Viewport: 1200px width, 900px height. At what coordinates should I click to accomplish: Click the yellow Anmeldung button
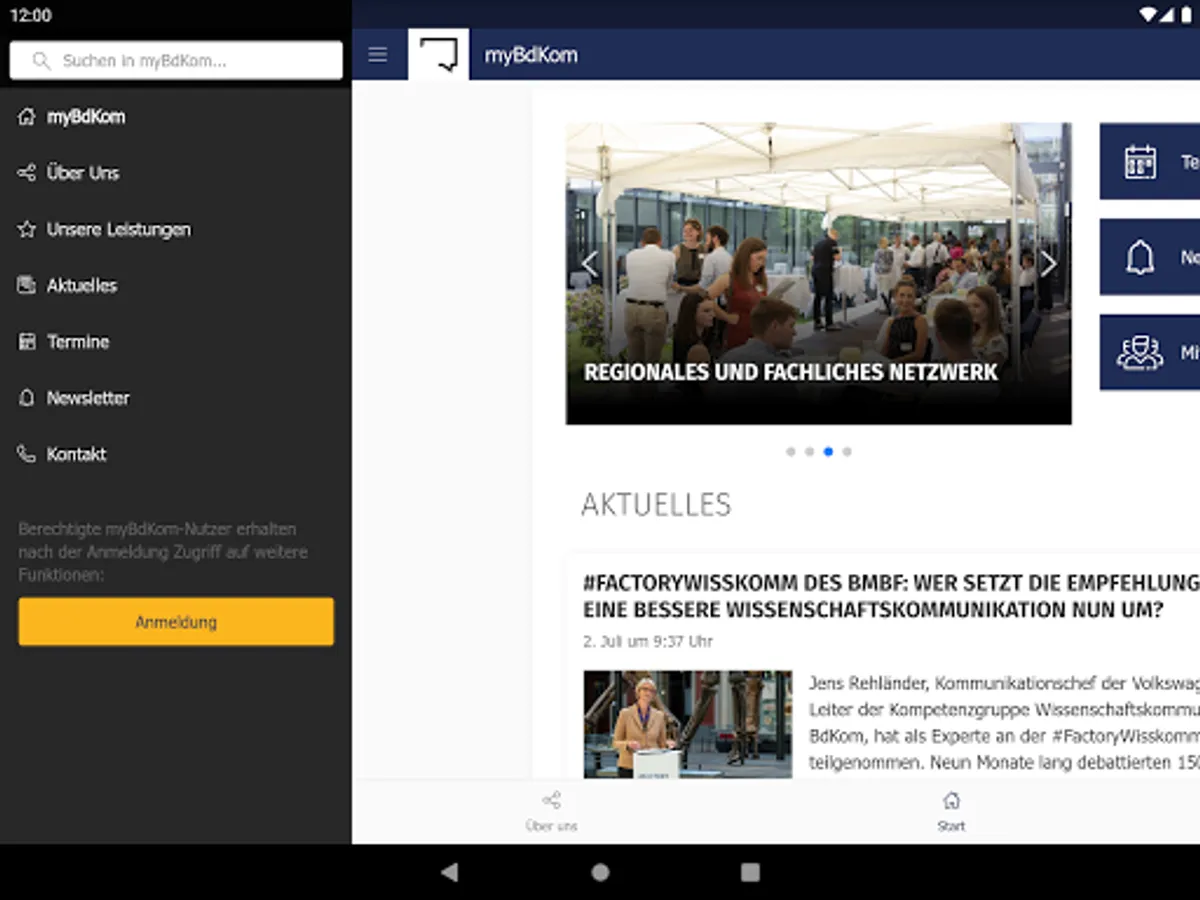(176, 622)
